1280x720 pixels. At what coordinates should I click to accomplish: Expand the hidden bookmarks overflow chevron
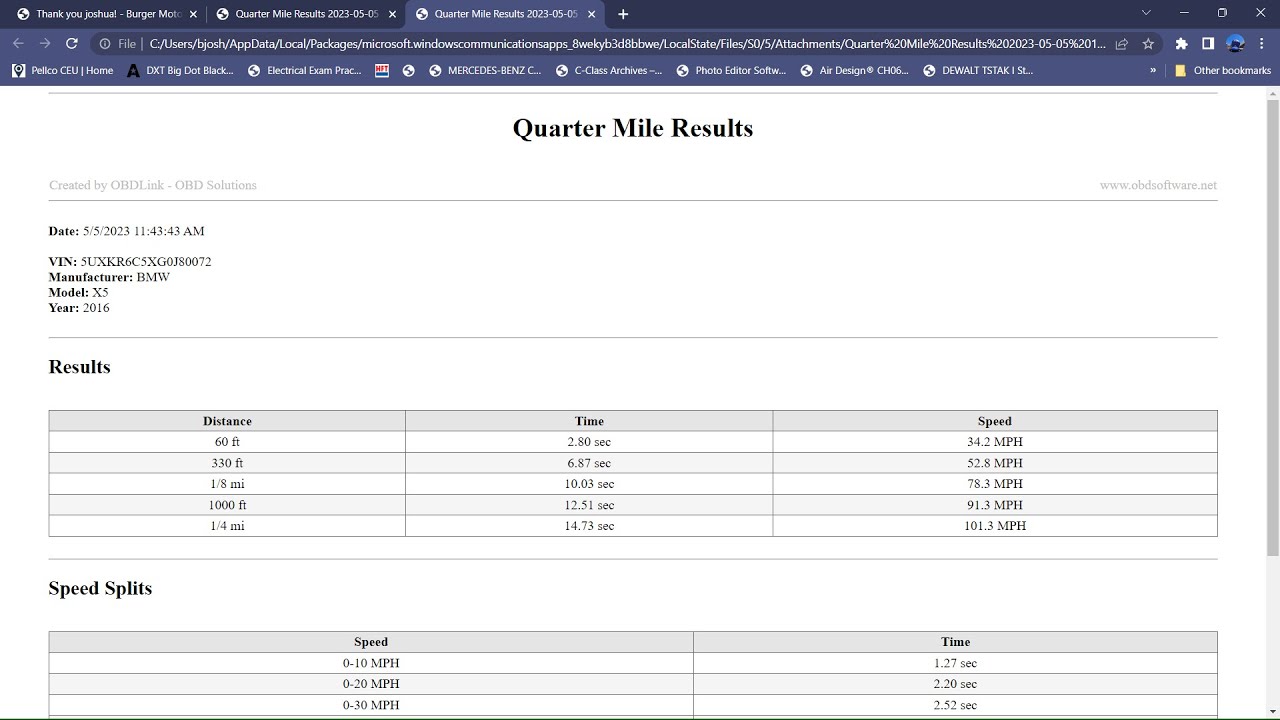pyautogui.click(x=1153, y=71)
